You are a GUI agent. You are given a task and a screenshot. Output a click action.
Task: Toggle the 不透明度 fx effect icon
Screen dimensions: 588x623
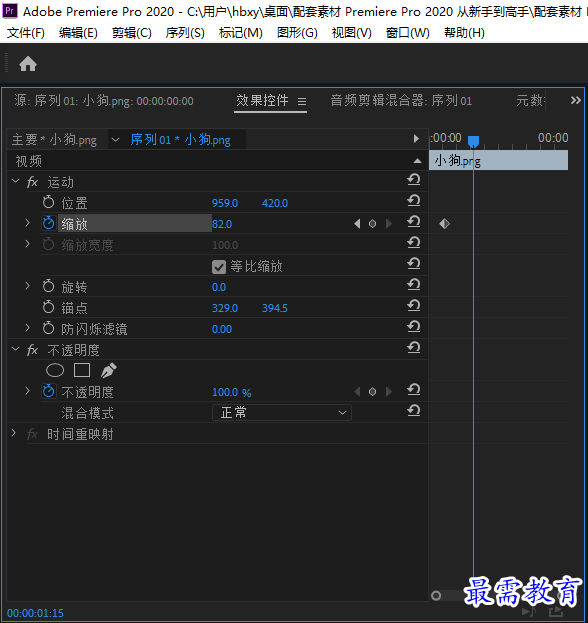pos(32,350)
